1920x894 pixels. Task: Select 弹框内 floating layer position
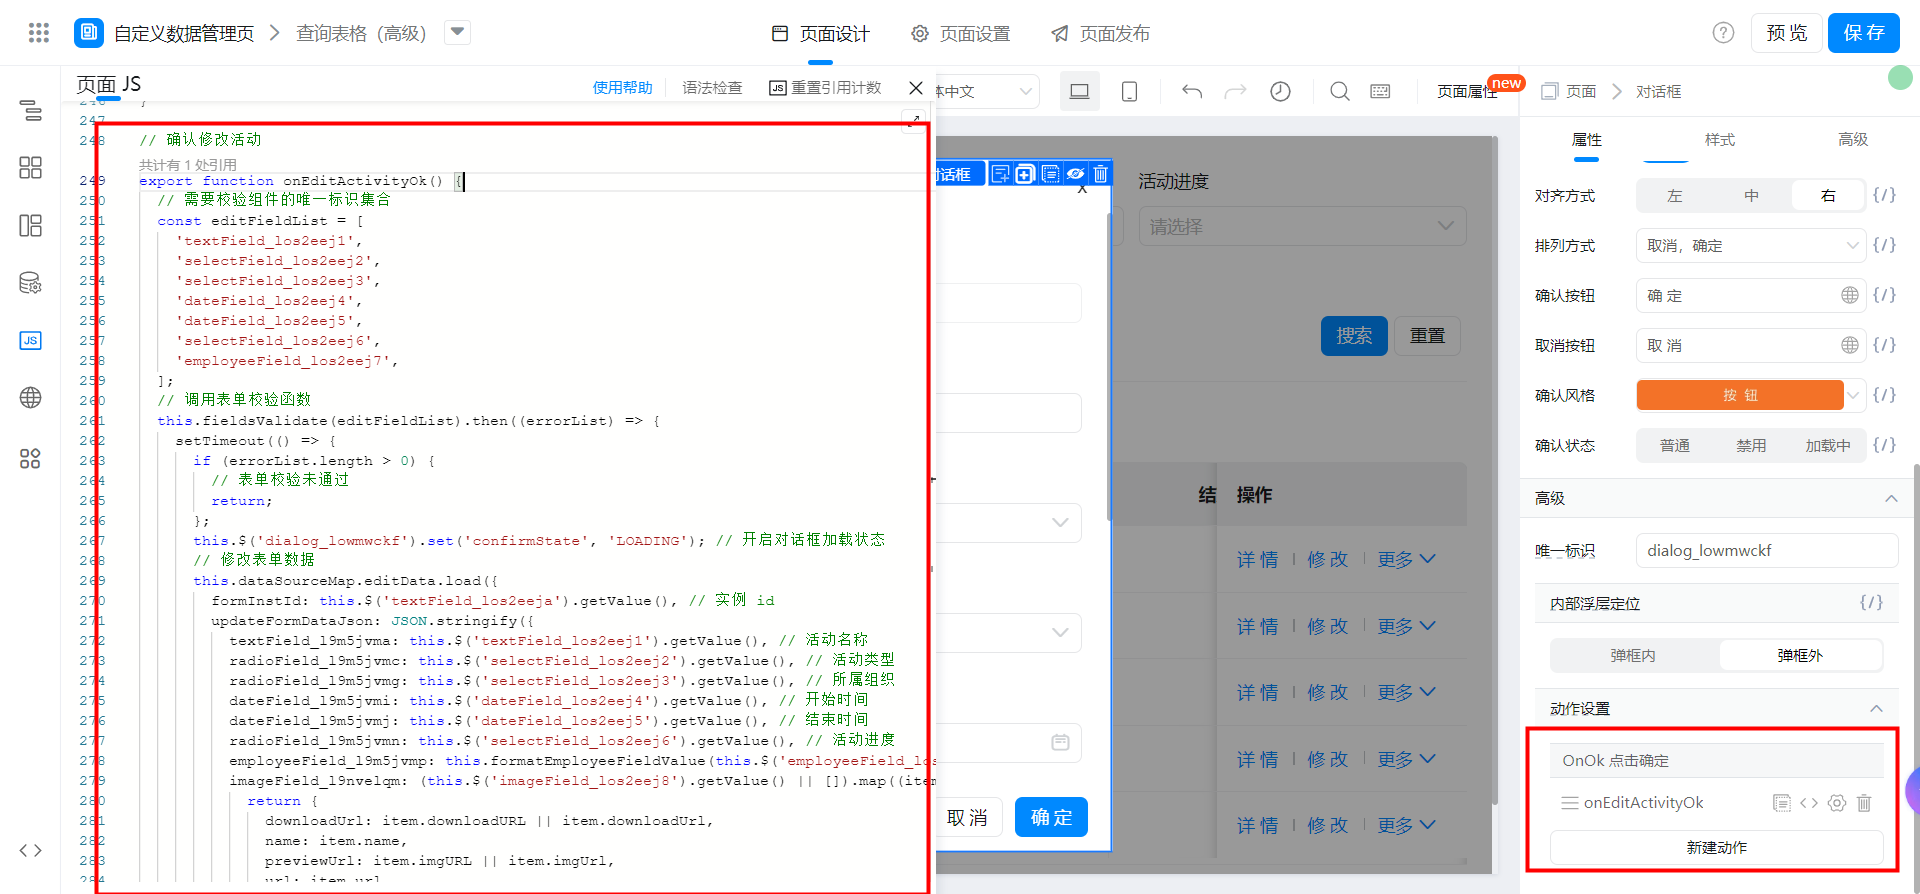tap(1633, 656)
